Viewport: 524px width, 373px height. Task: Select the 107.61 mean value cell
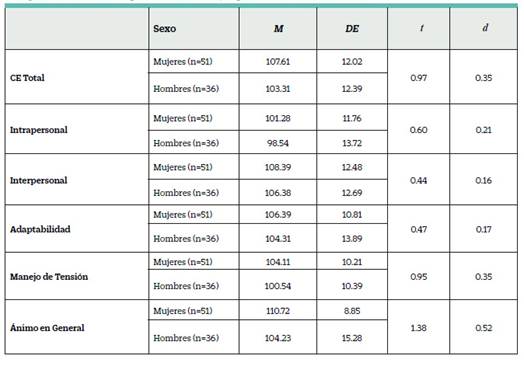278,62
